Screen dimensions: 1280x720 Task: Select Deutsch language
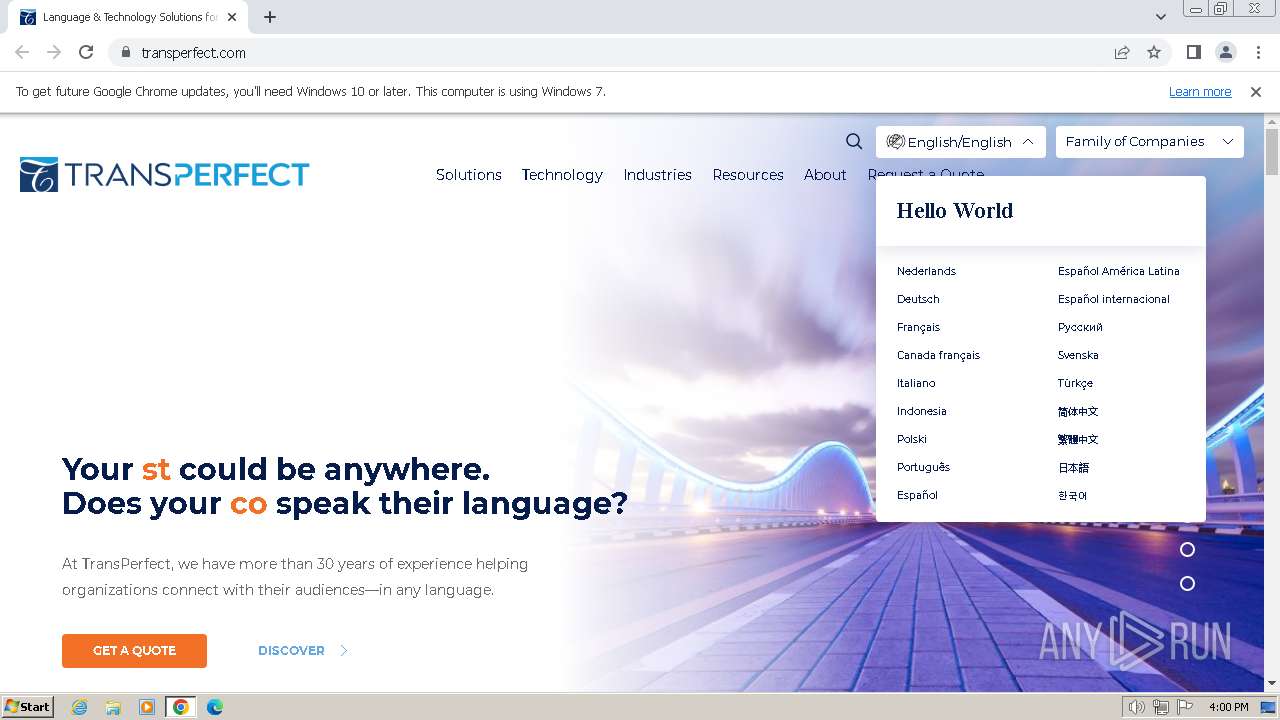point(918,299)
